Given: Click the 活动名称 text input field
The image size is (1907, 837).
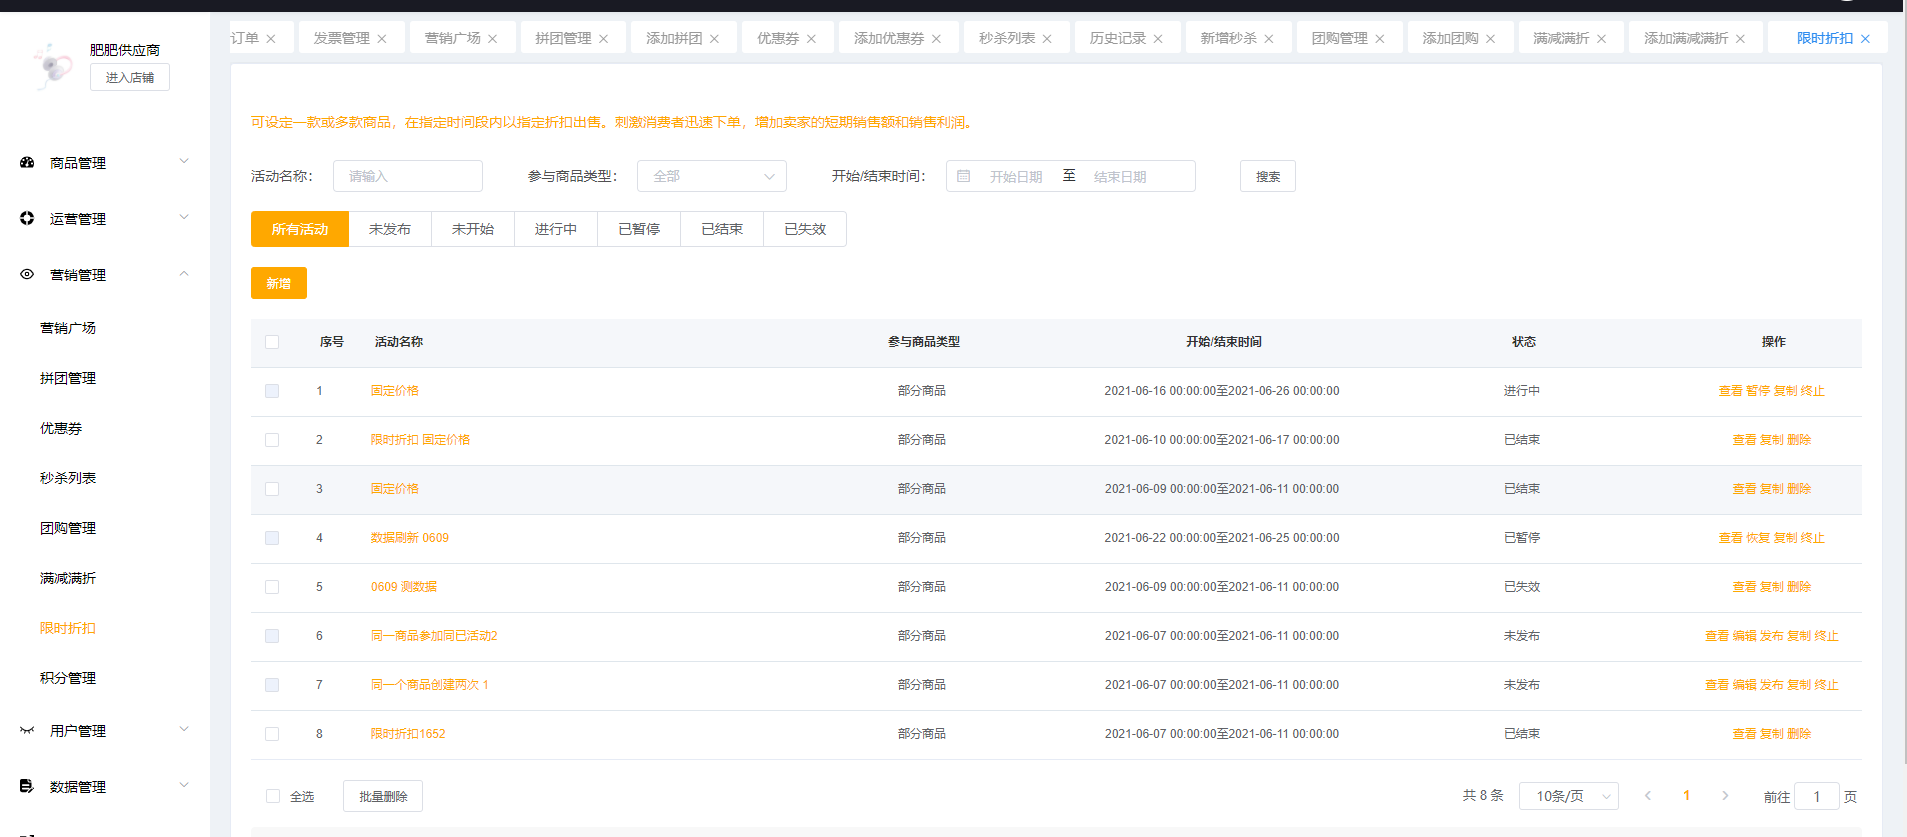Looking at the screenshot, I should click(408, 176).
